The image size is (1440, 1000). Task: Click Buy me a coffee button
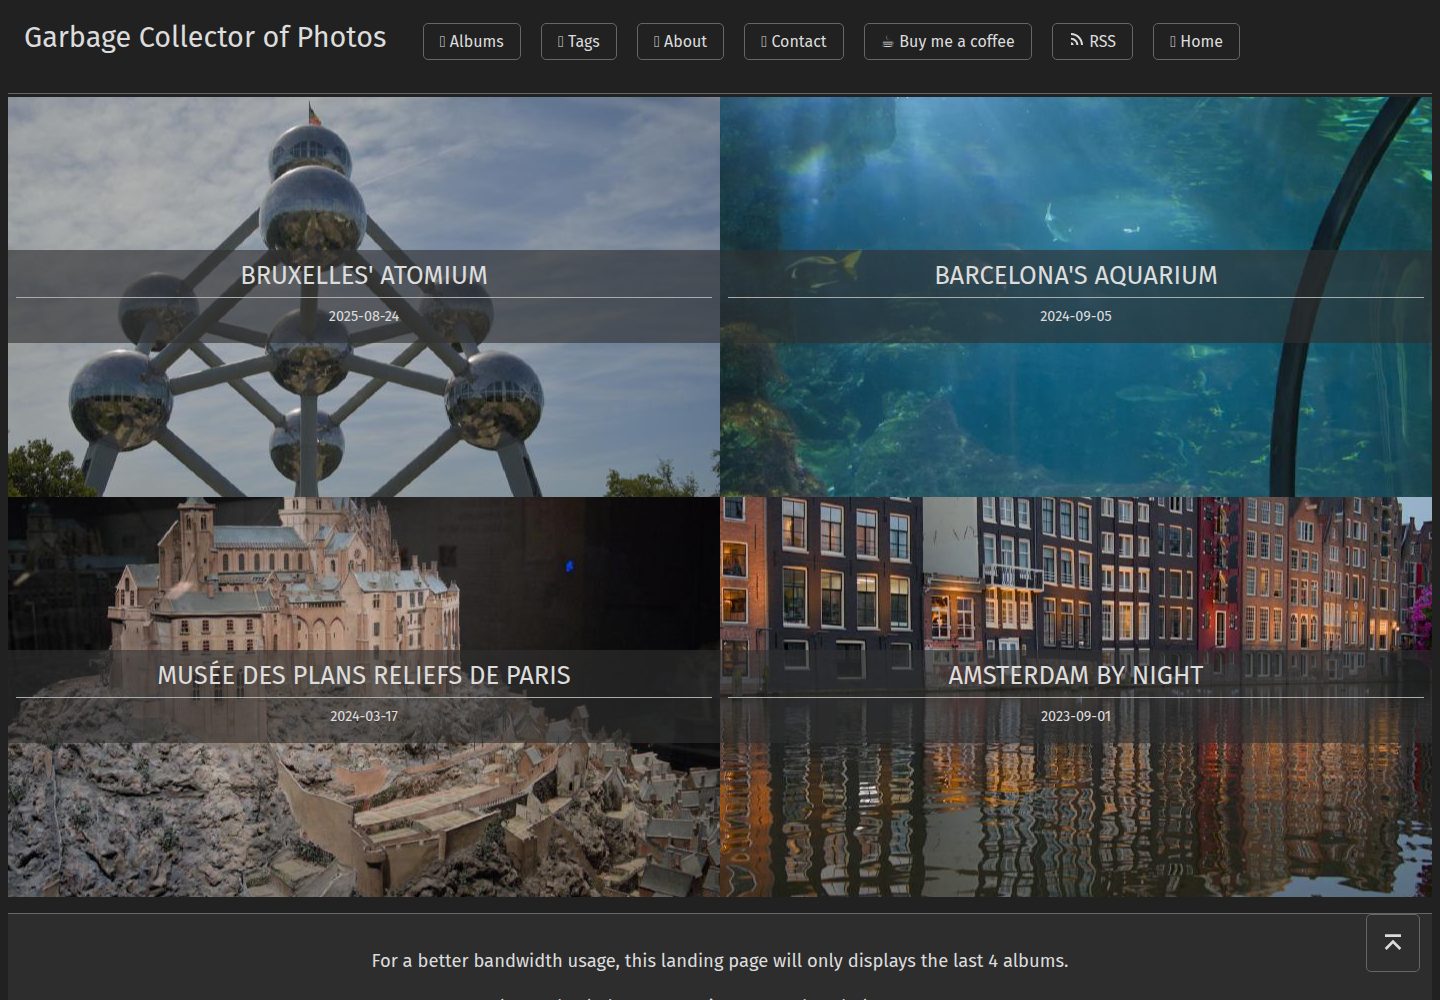(948, 42)
